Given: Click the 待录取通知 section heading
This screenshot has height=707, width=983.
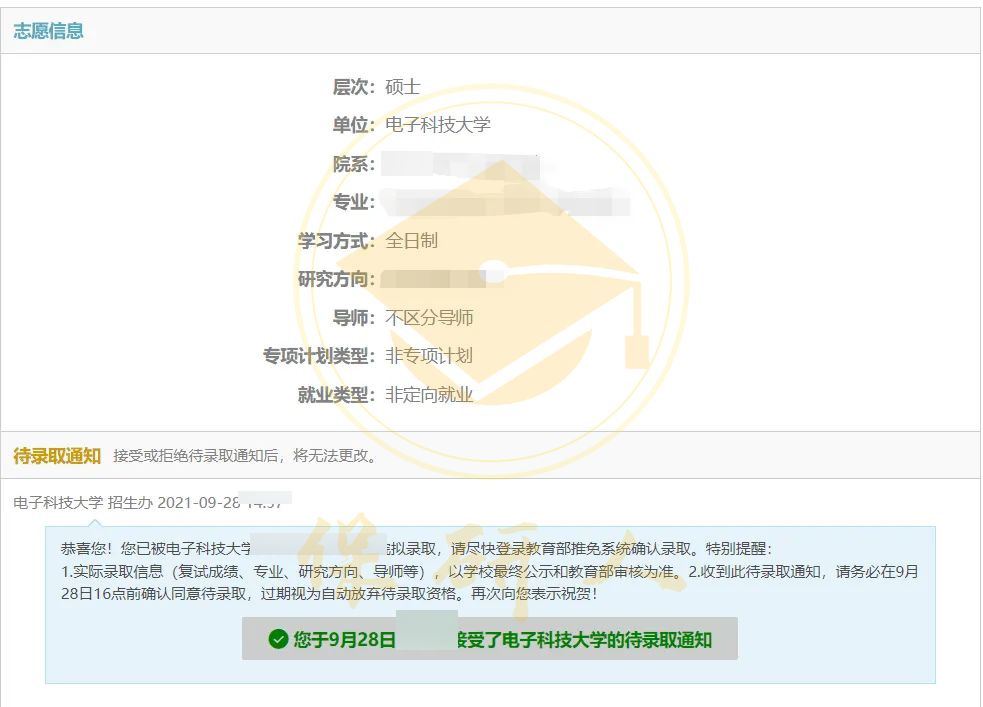Looking at the screenshot, I should (57, 456).
